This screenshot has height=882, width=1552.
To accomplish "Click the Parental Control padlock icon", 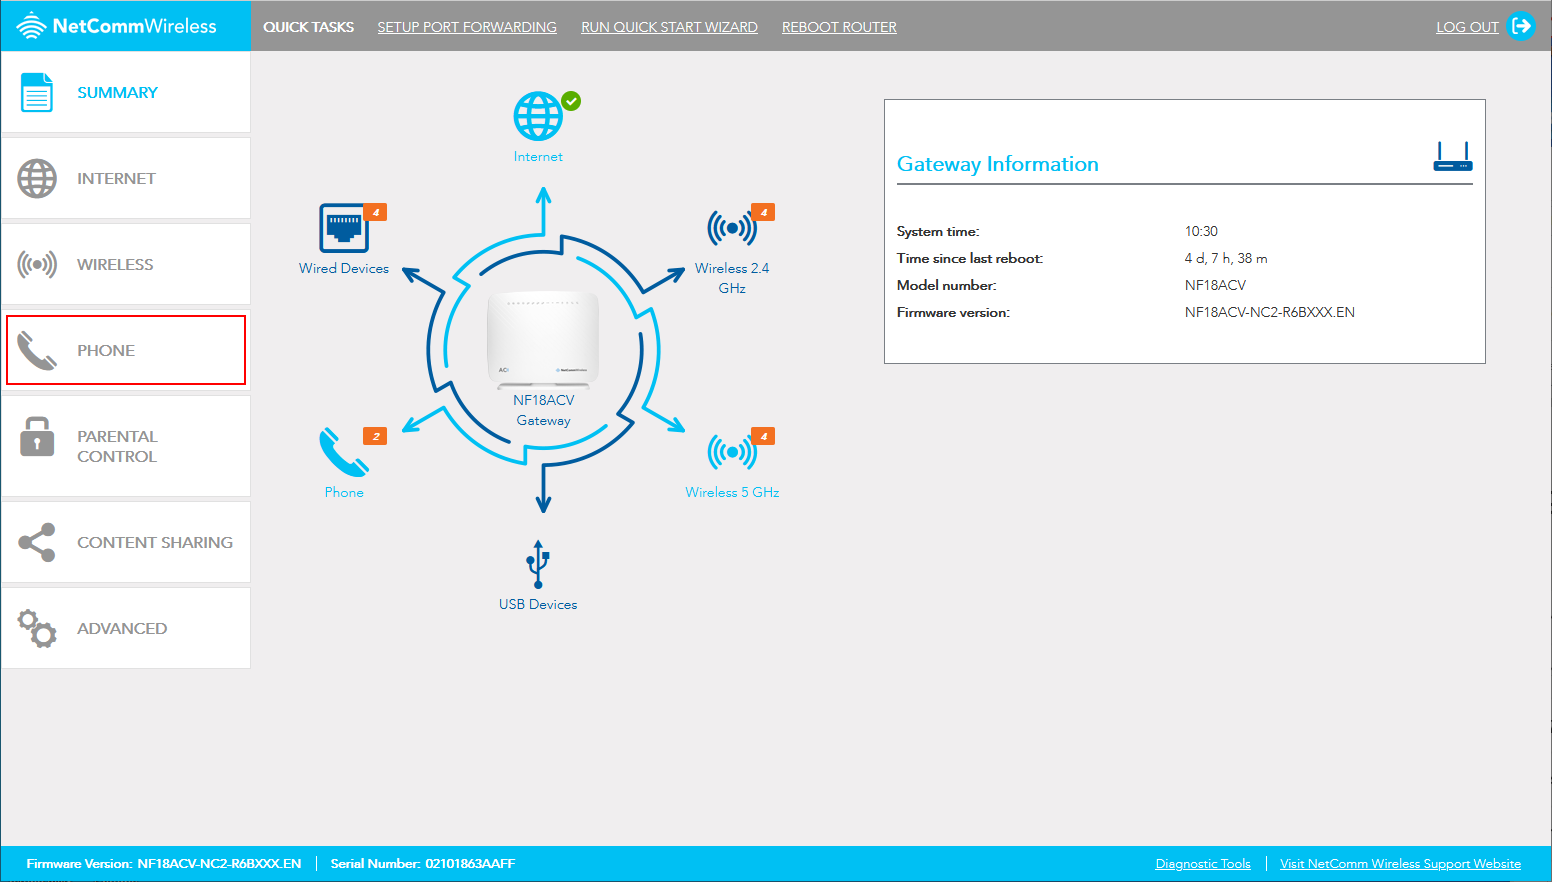I will click(37, 436).
